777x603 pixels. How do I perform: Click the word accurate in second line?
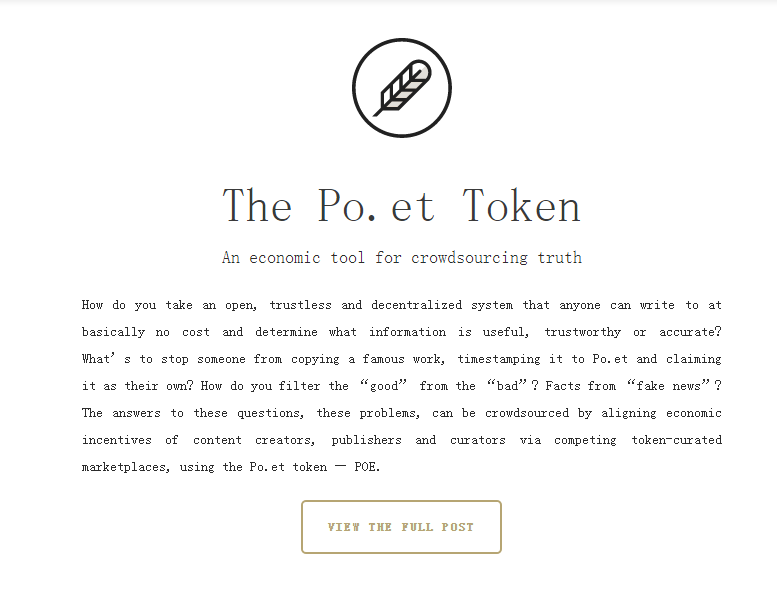click(x=687, y=332)
